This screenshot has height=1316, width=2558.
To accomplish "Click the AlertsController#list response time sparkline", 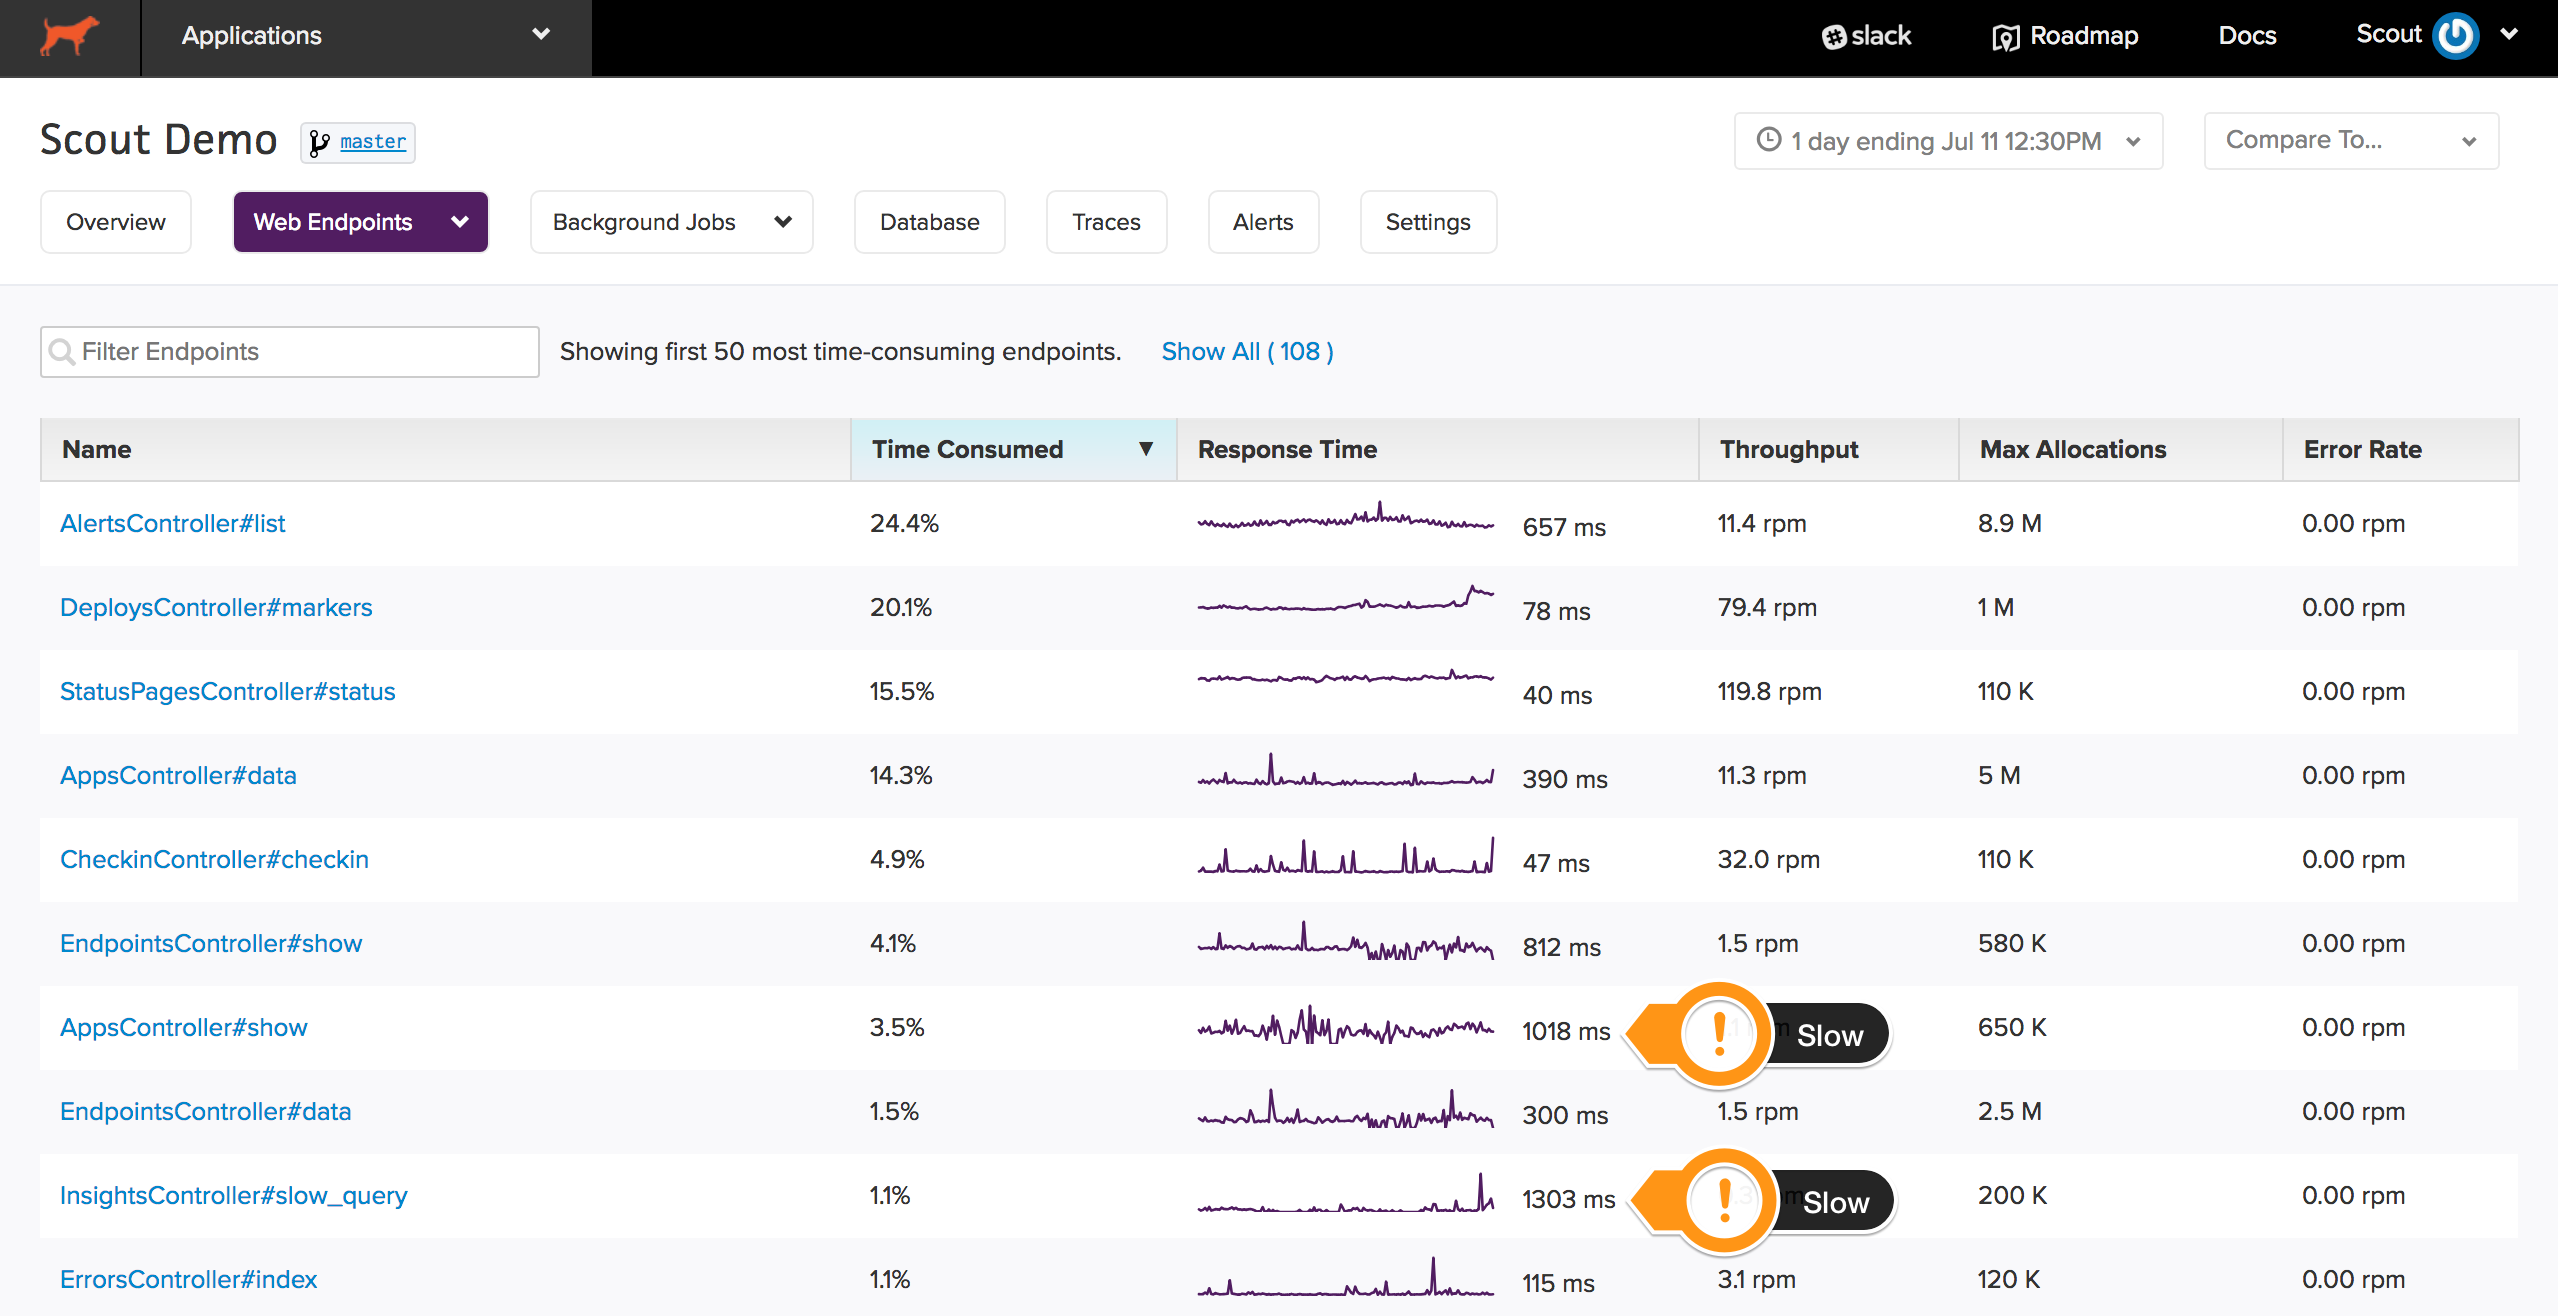I will [x=1345, y=518].
